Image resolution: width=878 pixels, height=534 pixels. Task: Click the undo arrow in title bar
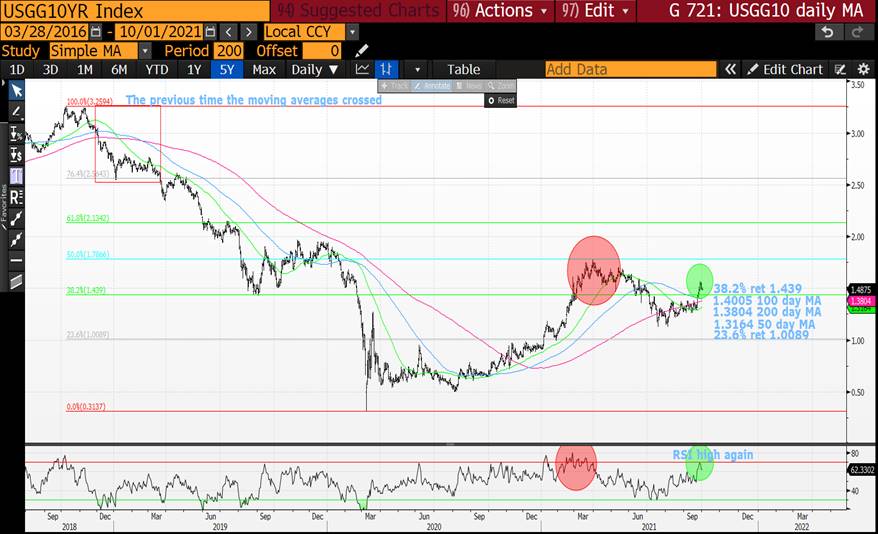(x=827, y=31)
